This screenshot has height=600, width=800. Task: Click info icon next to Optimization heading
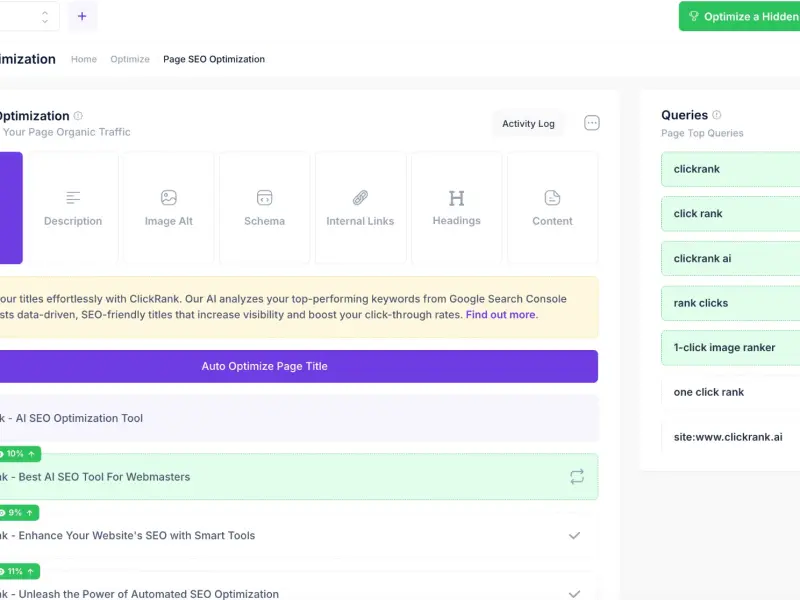(x=78, y=116)
